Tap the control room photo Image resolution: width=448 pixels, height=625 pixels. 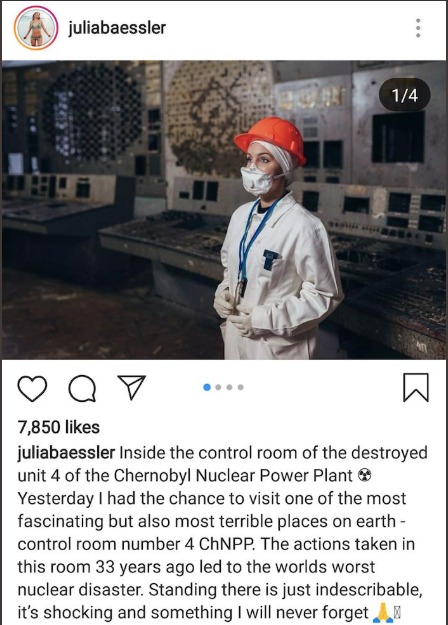[224, 210]
